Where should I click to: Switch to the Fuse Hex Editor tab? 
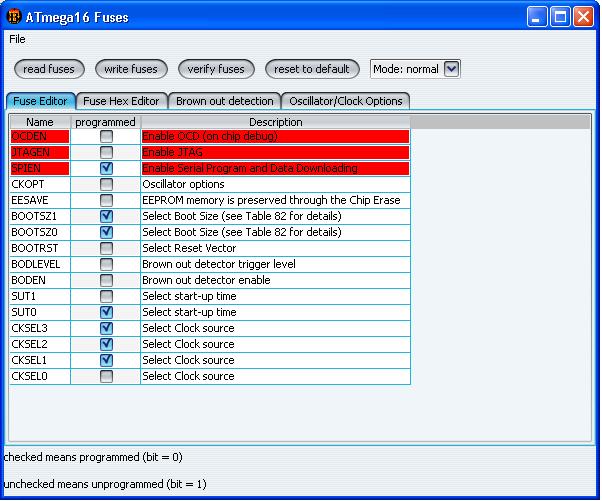[121, 101]
